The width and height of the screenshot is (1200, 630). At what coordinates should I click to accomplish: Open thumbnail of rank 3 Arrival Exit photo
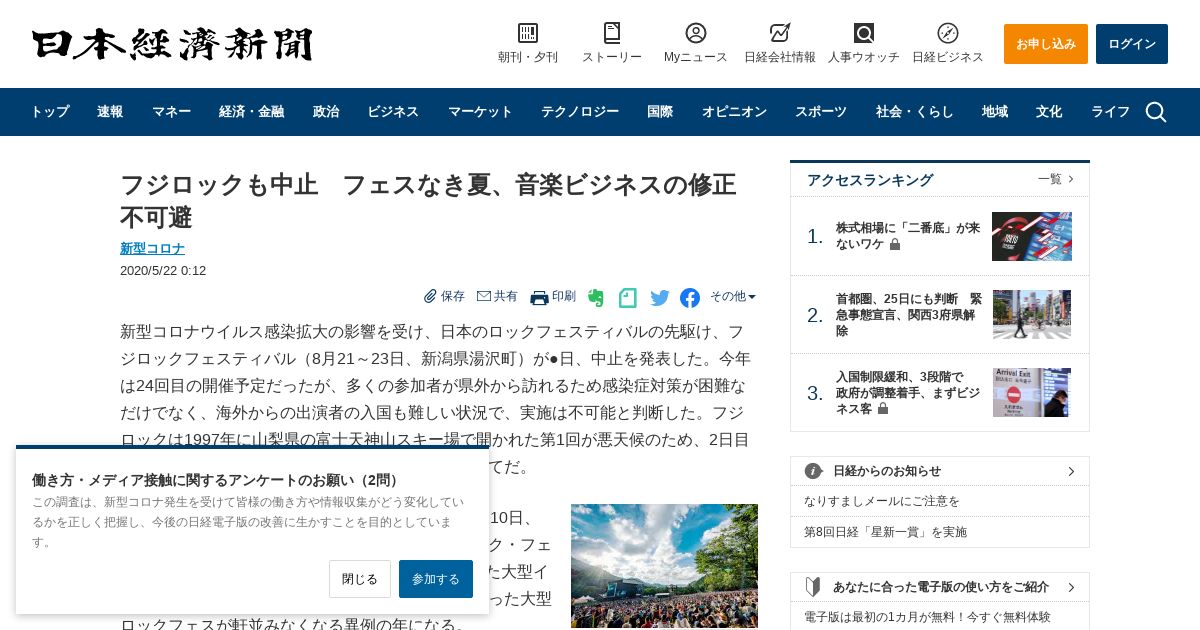[x=1032, y=392]
